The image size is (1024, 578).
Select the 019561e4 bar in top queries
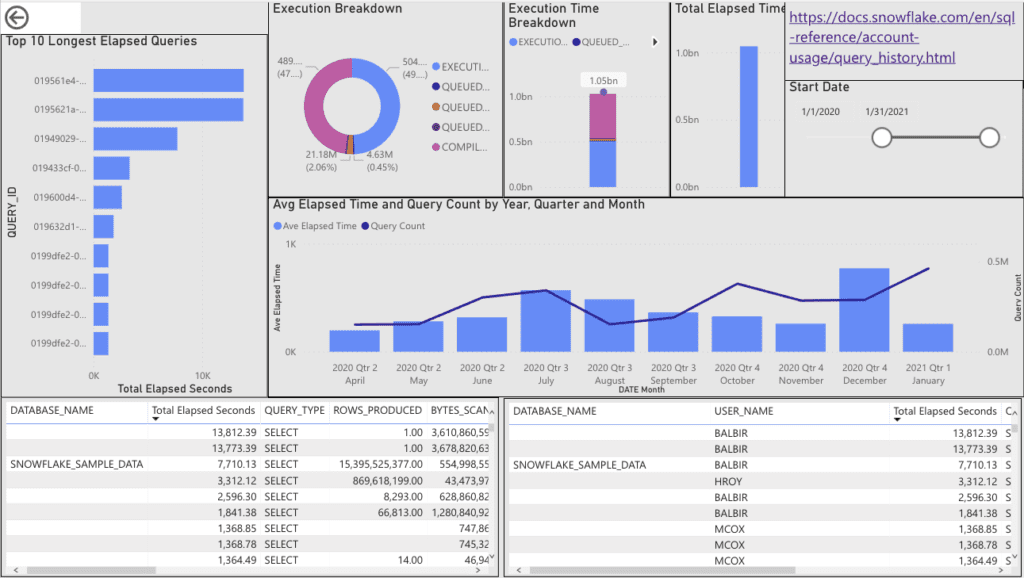[168, 80]
